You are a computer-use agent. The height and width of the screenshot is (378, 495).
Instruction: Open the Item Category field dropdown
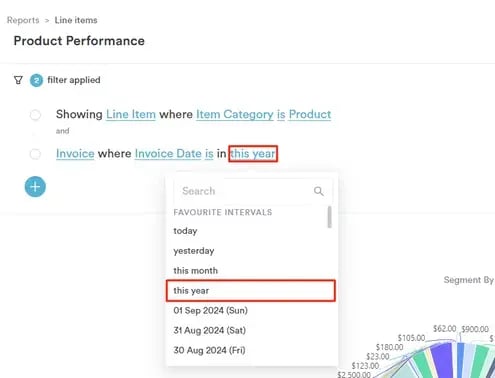(235, 114)
